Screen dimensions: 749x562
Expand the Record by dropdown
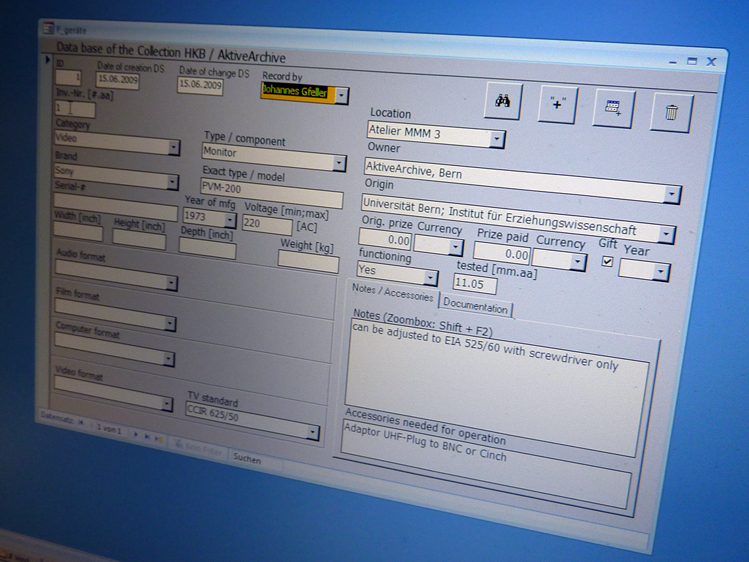click(342, 96)
